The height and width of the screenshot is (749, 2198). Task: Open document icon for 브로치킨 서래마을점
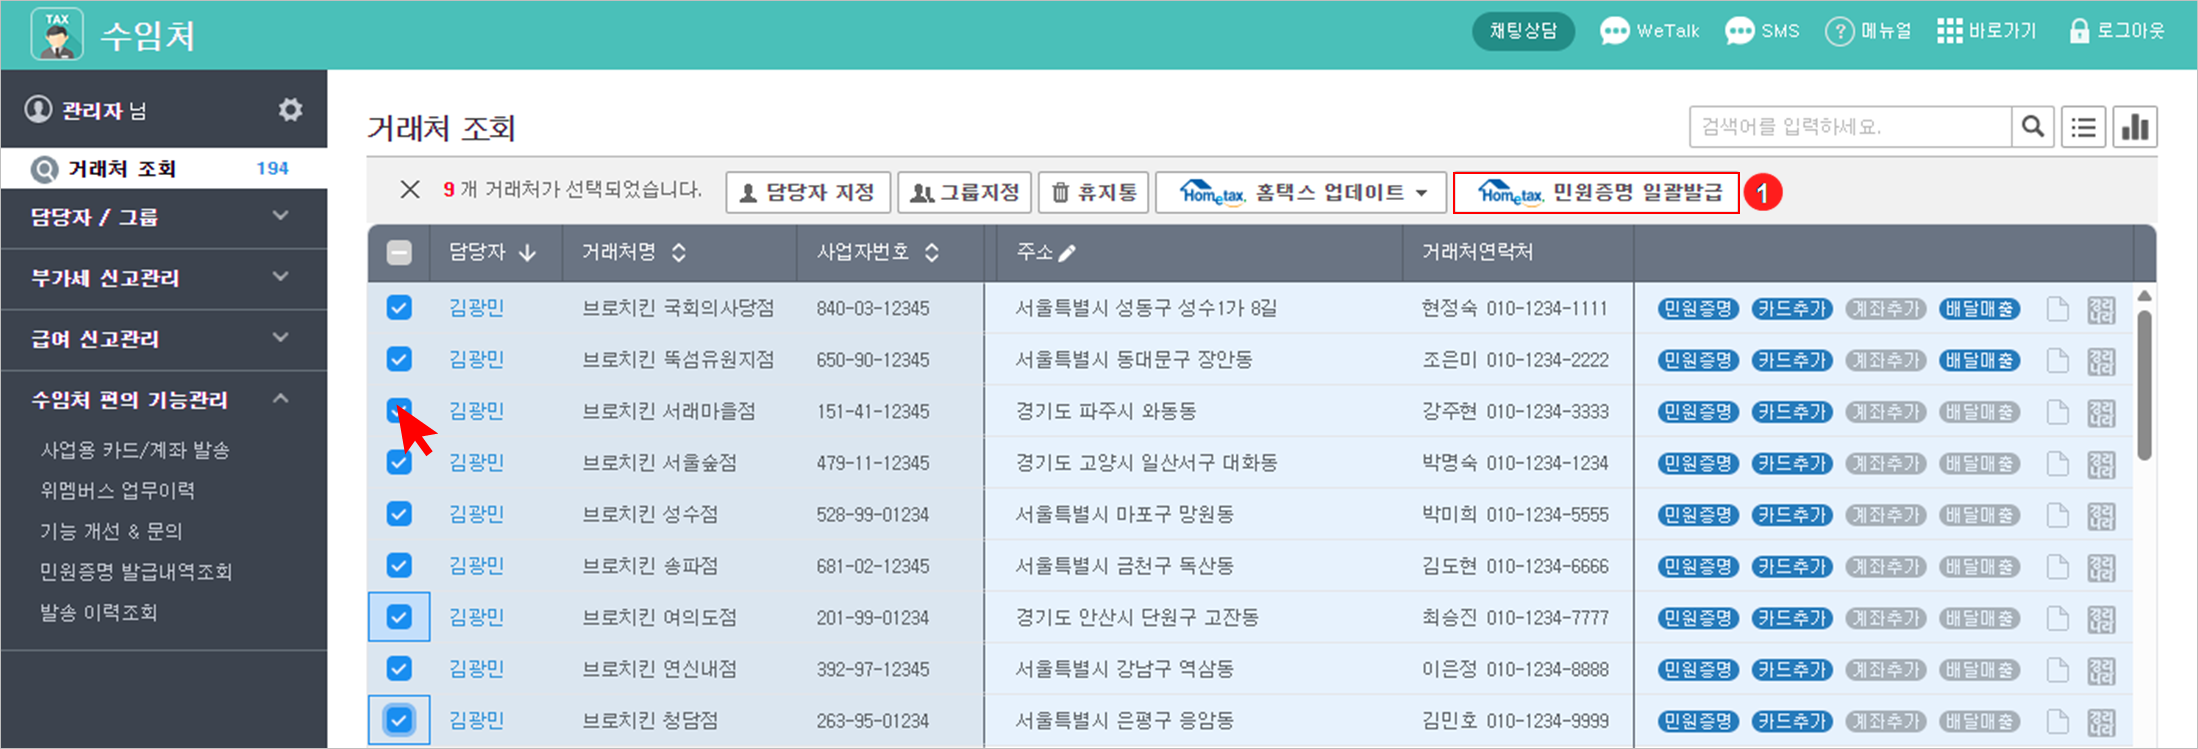(x=2057, y=412)
